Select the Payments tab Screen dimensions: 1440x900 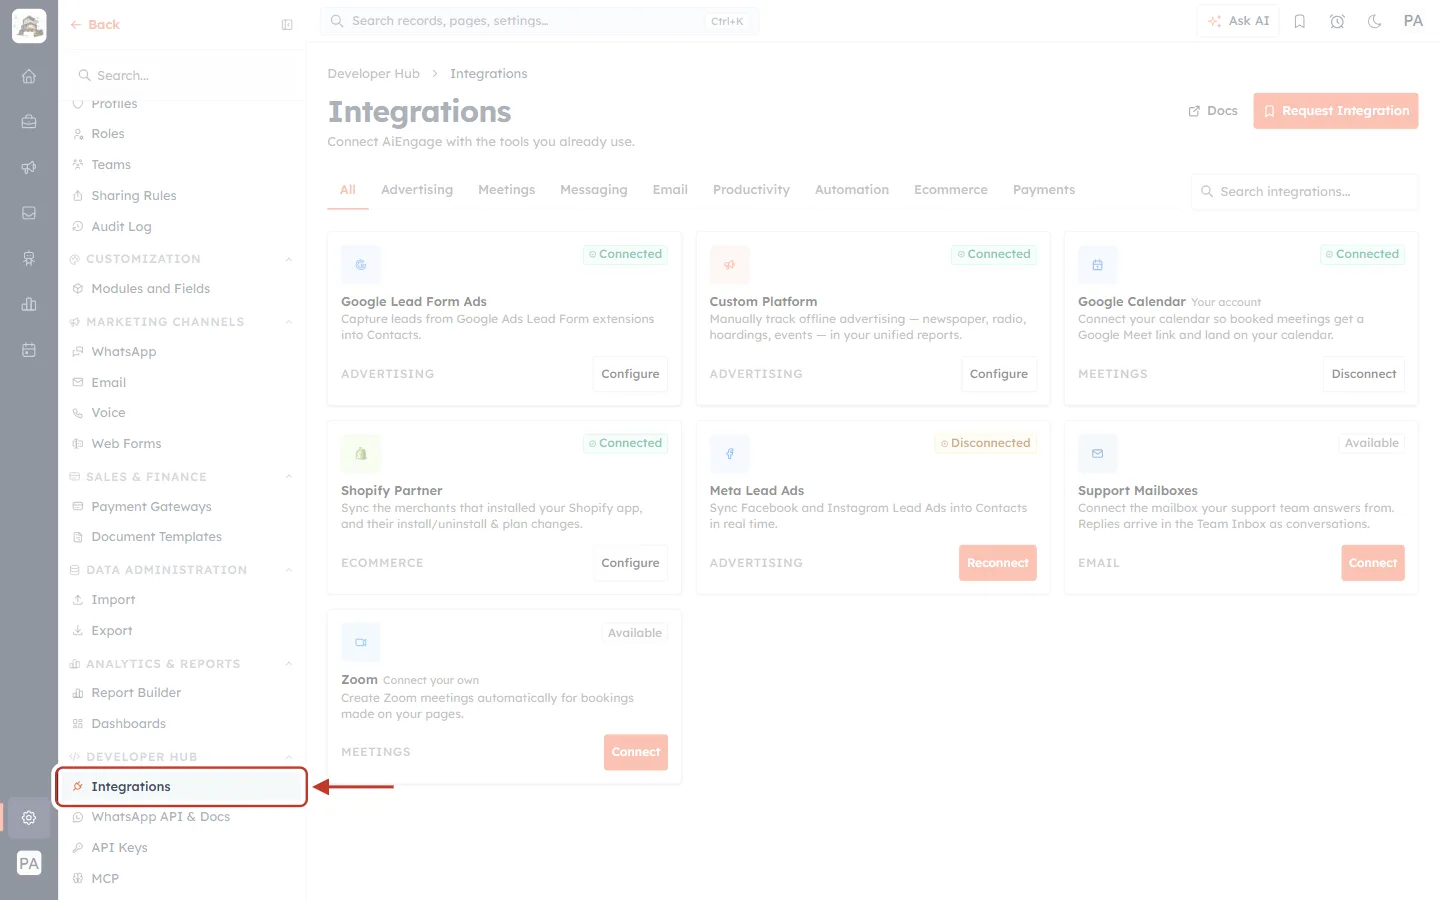1044,190
